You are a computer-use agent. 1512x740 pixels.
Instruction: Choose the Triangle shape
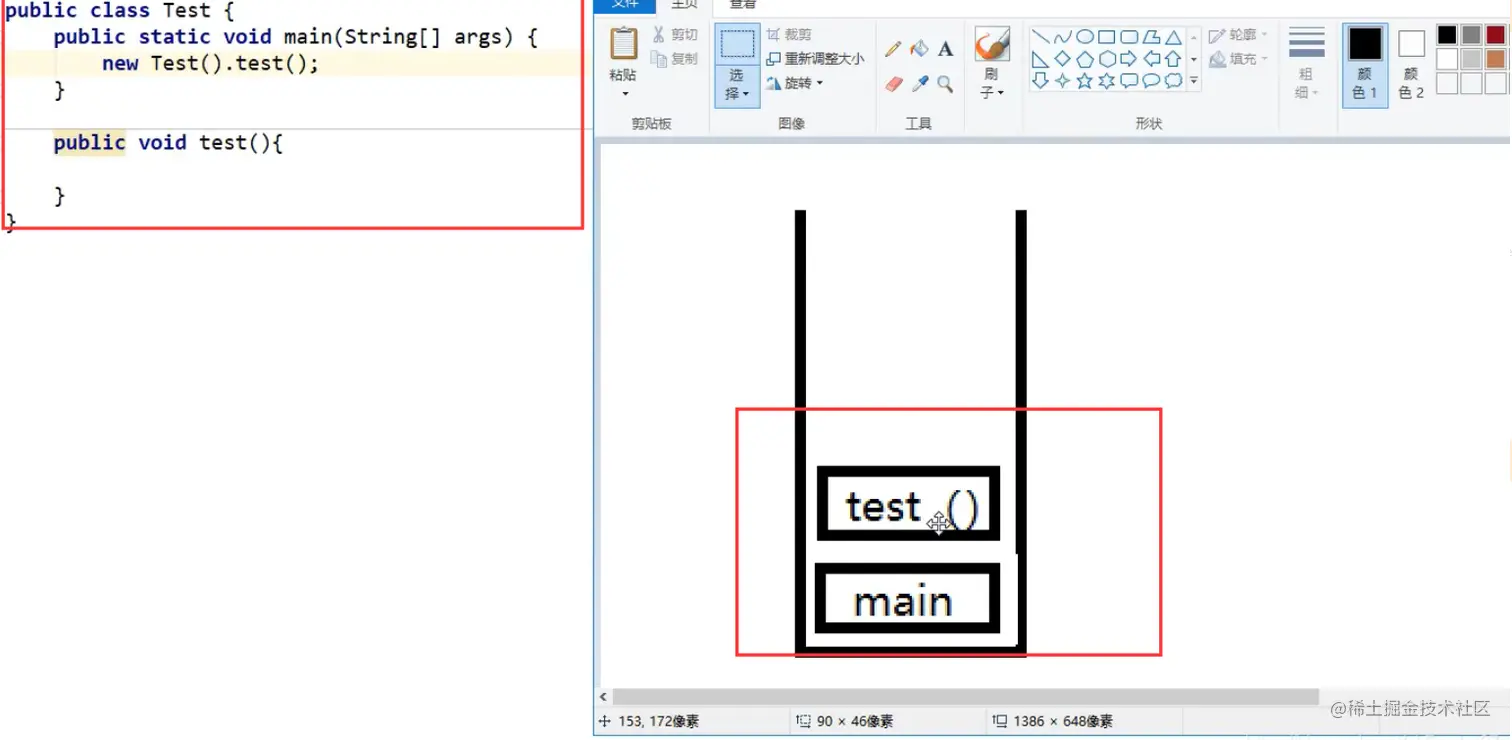tap(1174, 37)
